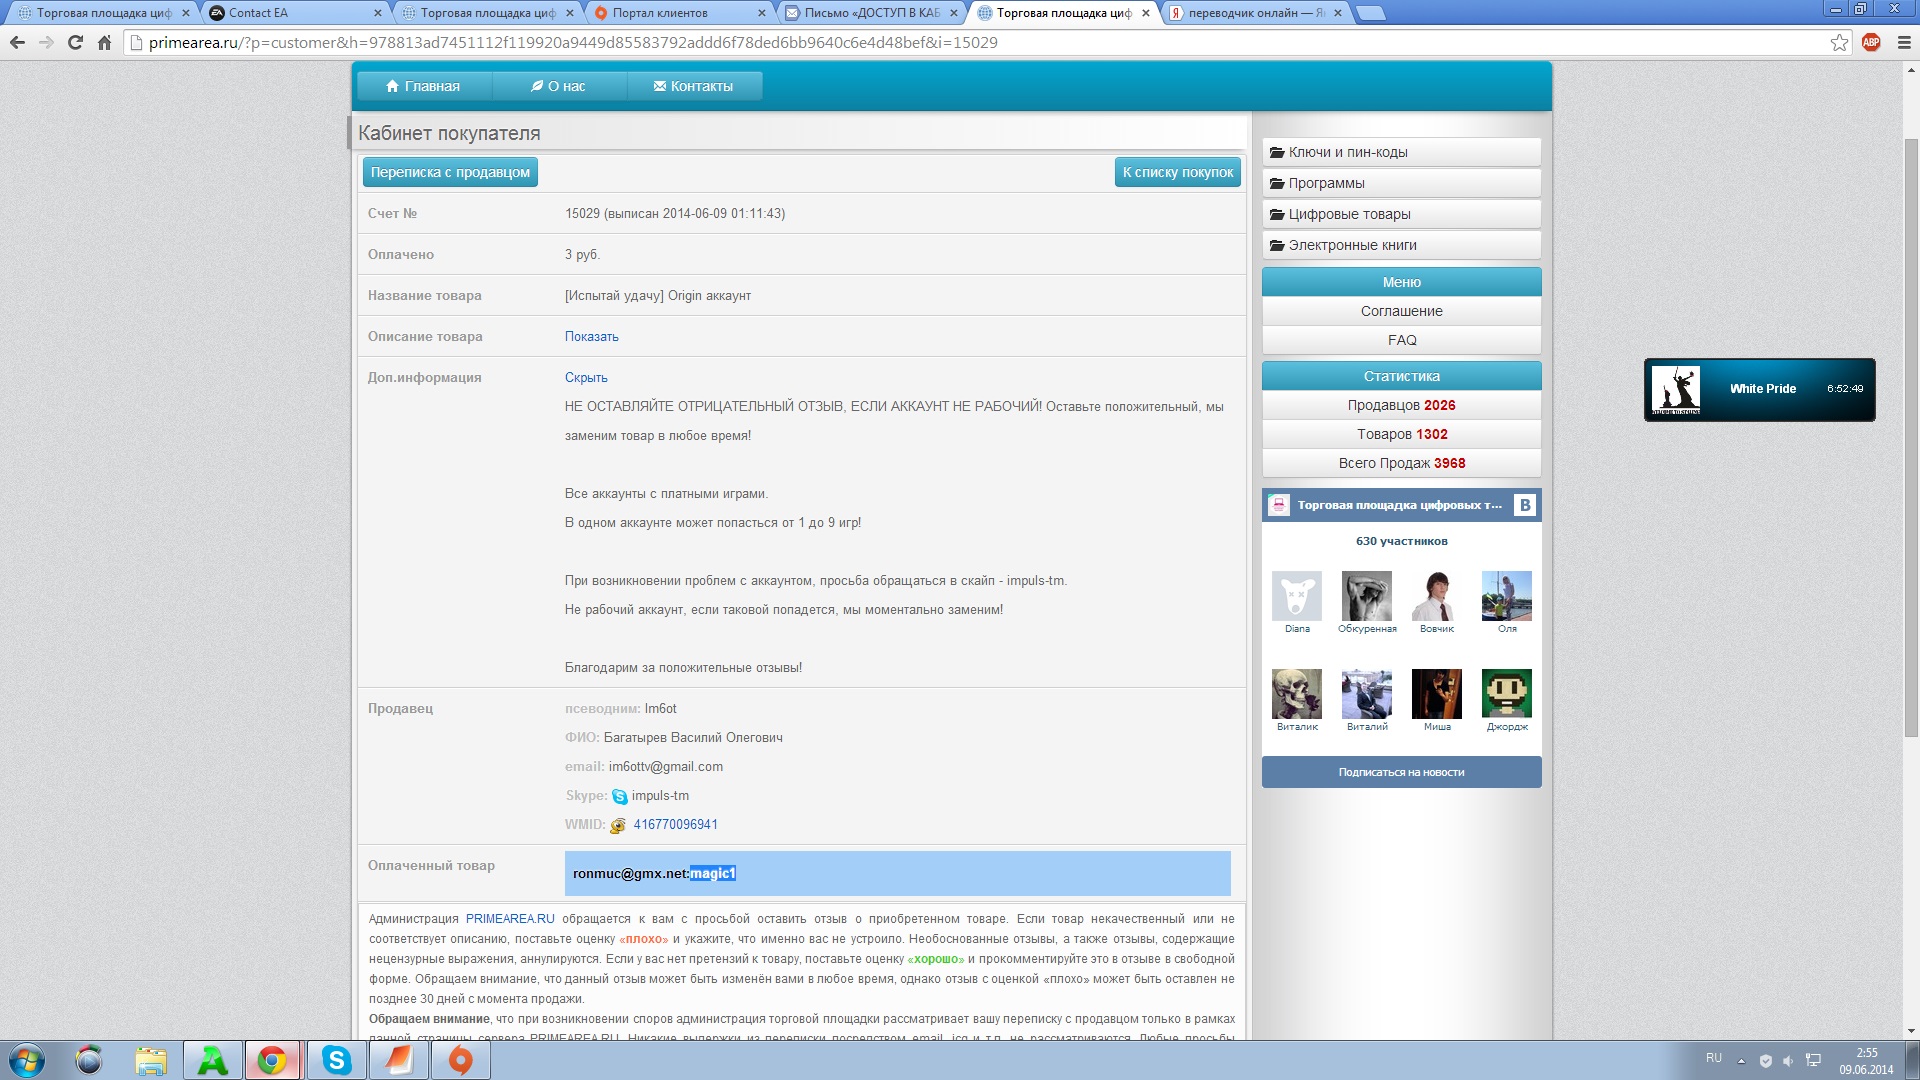Image resolution: width=1920 pixels, height=1080 pixels.
Task: Switch to the Contact EA tab
Action: click(x=290, y=13)
